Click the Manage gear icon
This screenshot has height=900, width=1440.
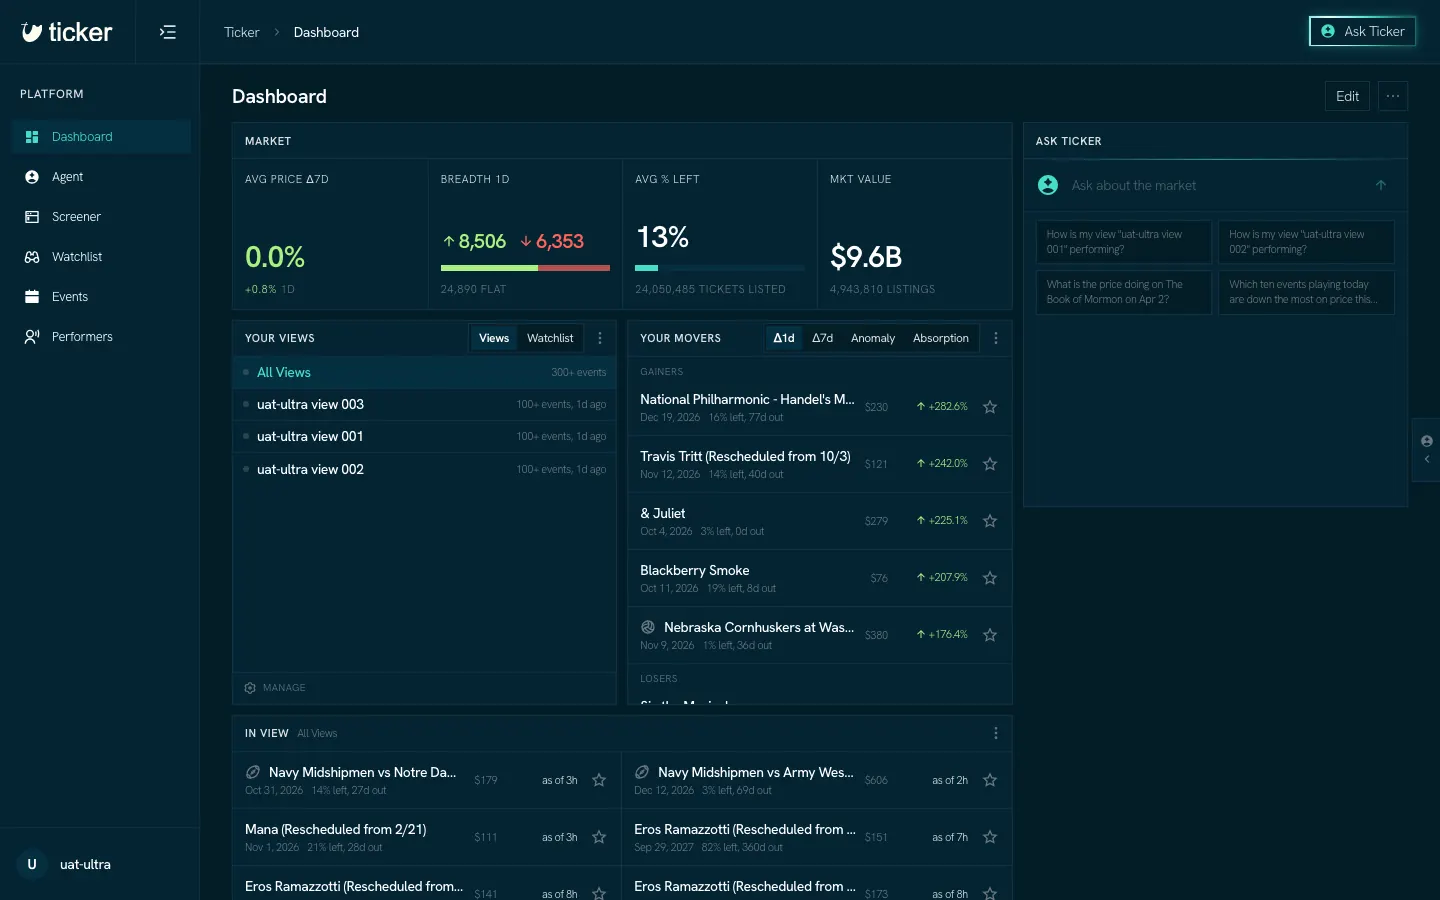250,688
